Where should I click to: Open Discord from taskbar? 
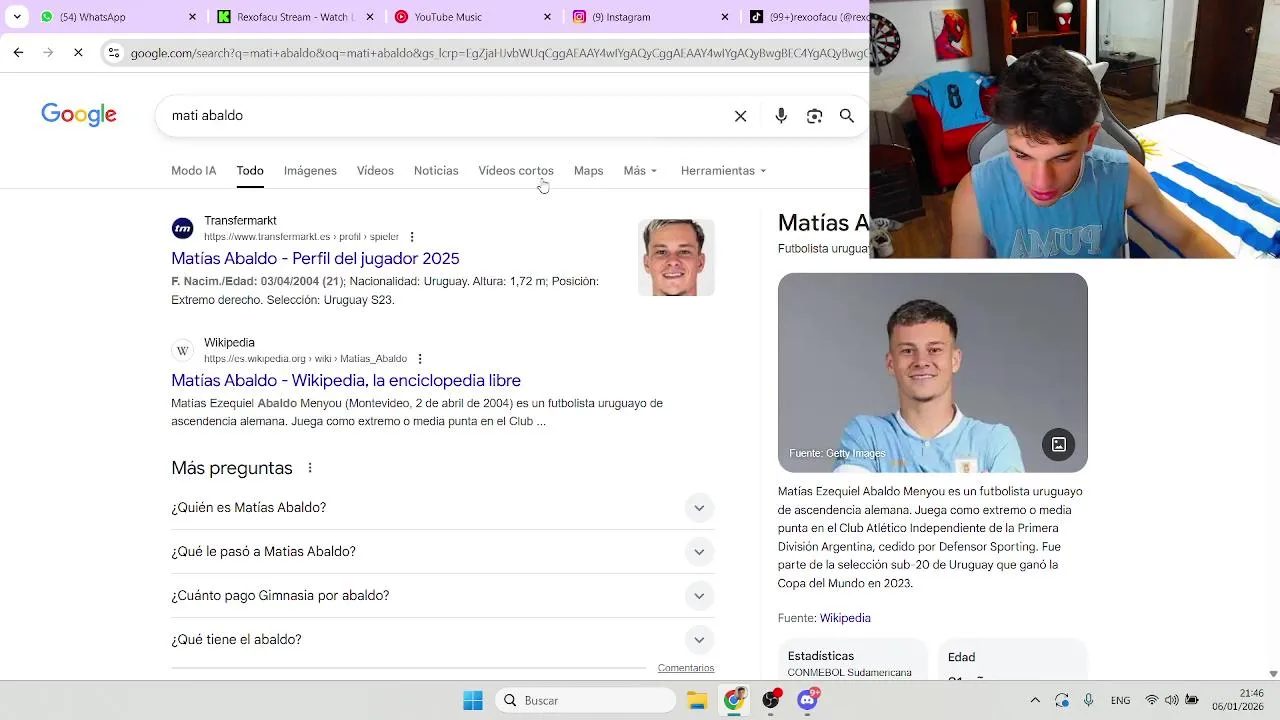(808, 699)
